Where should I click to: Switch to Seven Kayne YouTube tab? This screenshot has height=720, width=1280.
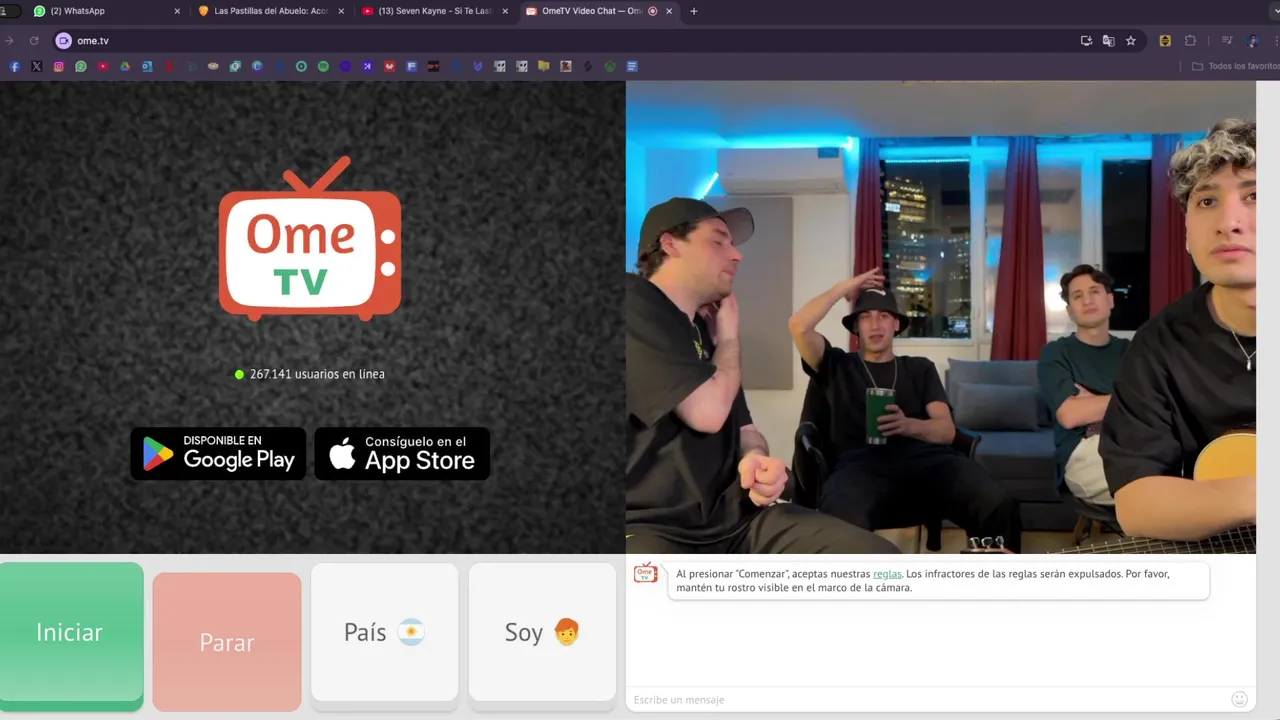[435, 11]
